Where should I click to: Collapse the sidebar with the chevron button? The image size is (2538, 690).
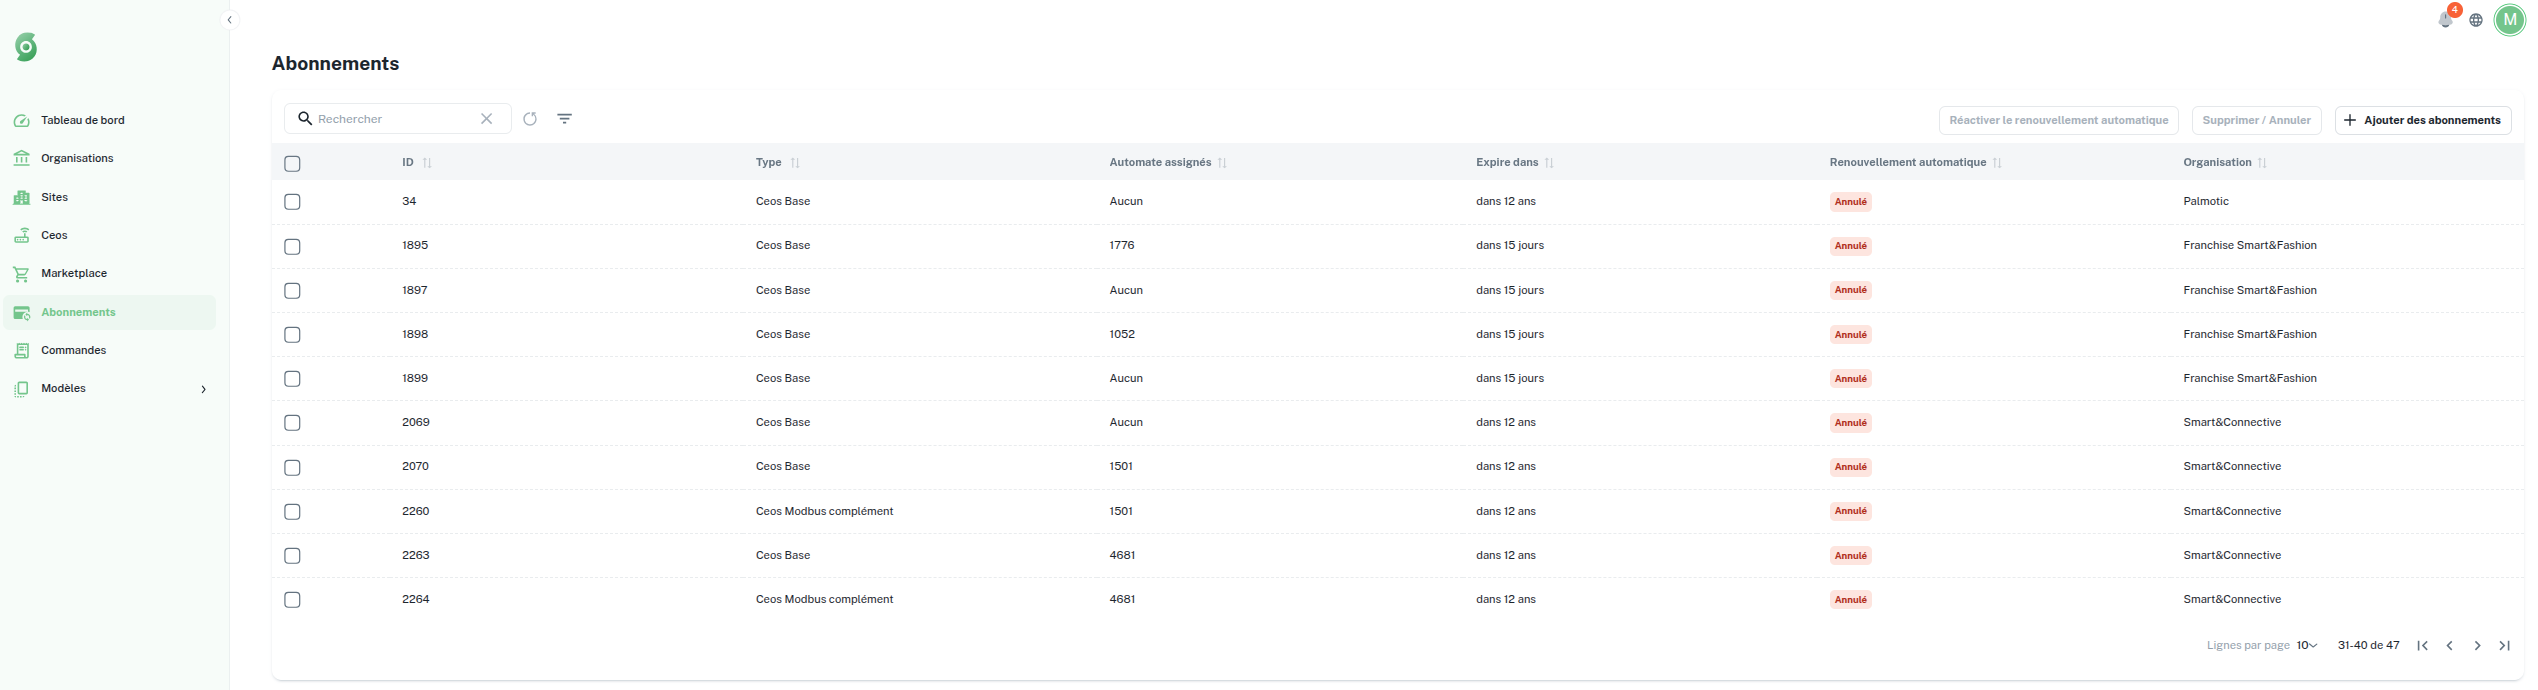[229, 20]
